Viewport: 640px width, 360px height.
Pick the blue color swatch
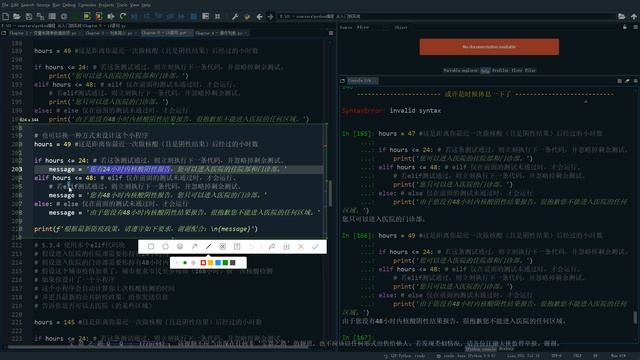(218, 263)
